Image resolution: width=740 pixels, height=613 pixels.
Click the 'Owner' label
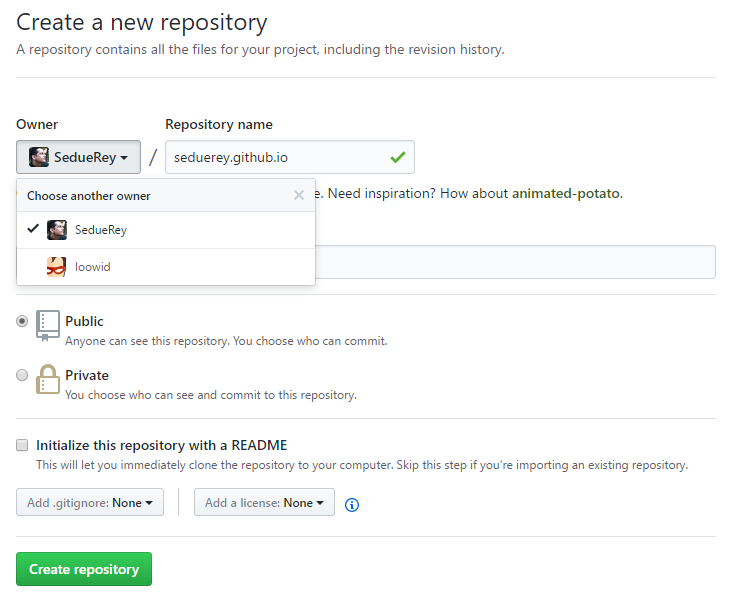(x=37, y=124)
